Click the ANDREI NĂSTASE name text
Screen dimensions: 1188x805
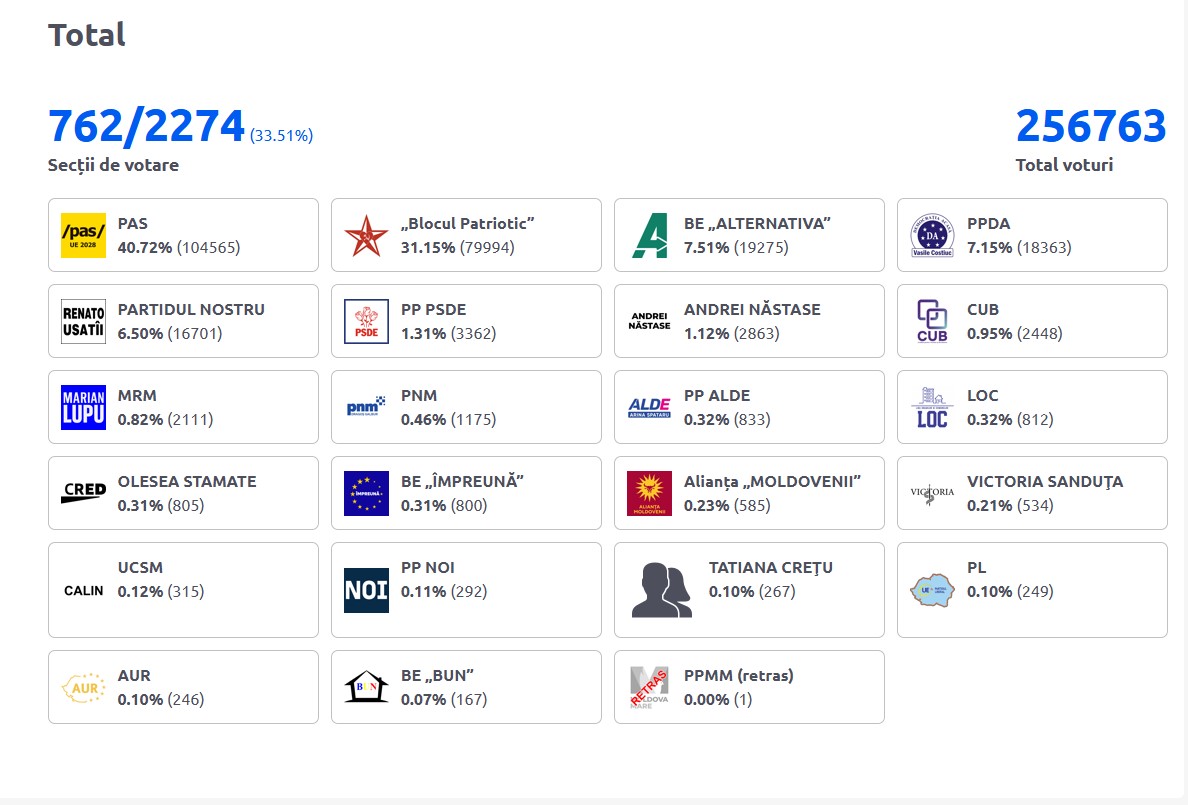point(752,309)
